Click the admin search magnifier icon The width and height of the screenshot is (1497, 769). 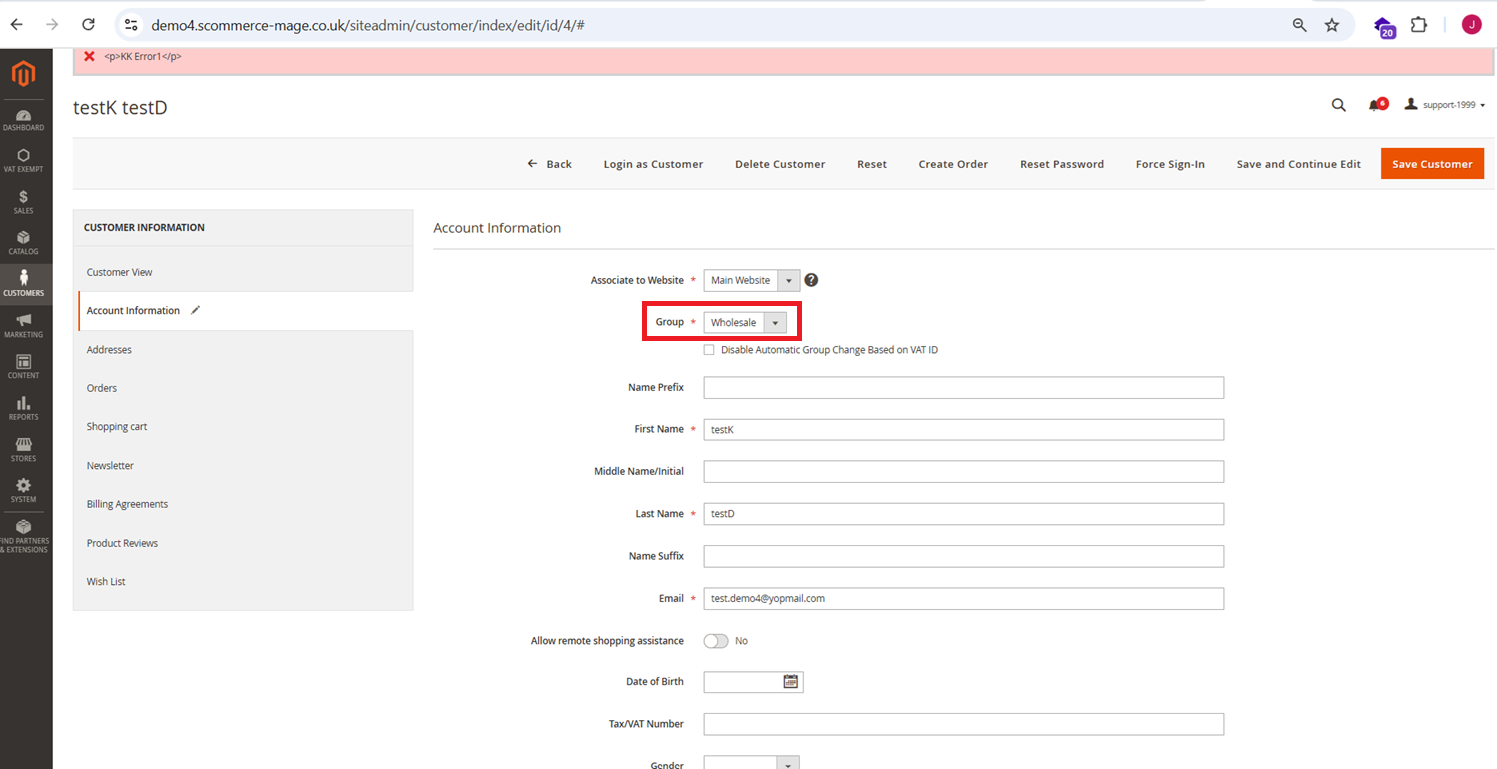[x=1338, y=105]
